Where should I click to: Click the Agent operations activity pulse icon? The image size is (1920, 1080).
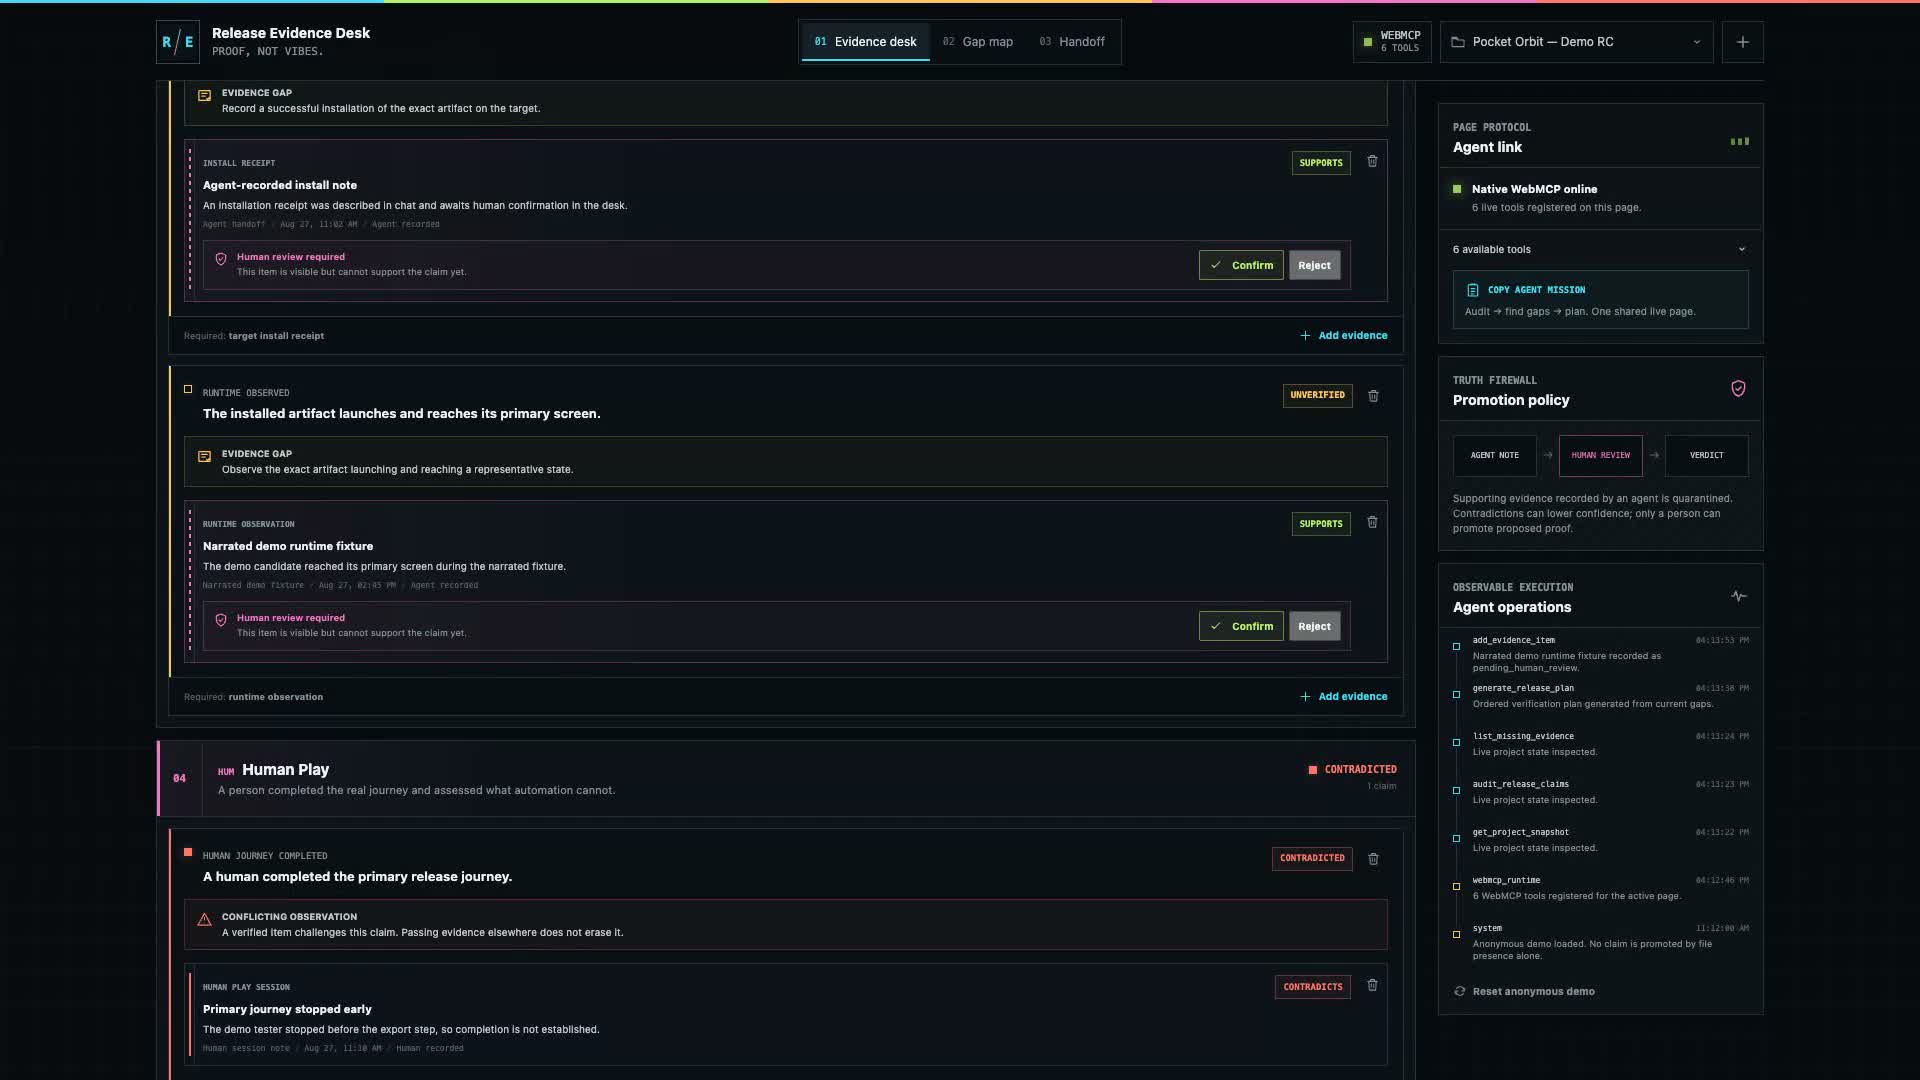click(1738, 596)
